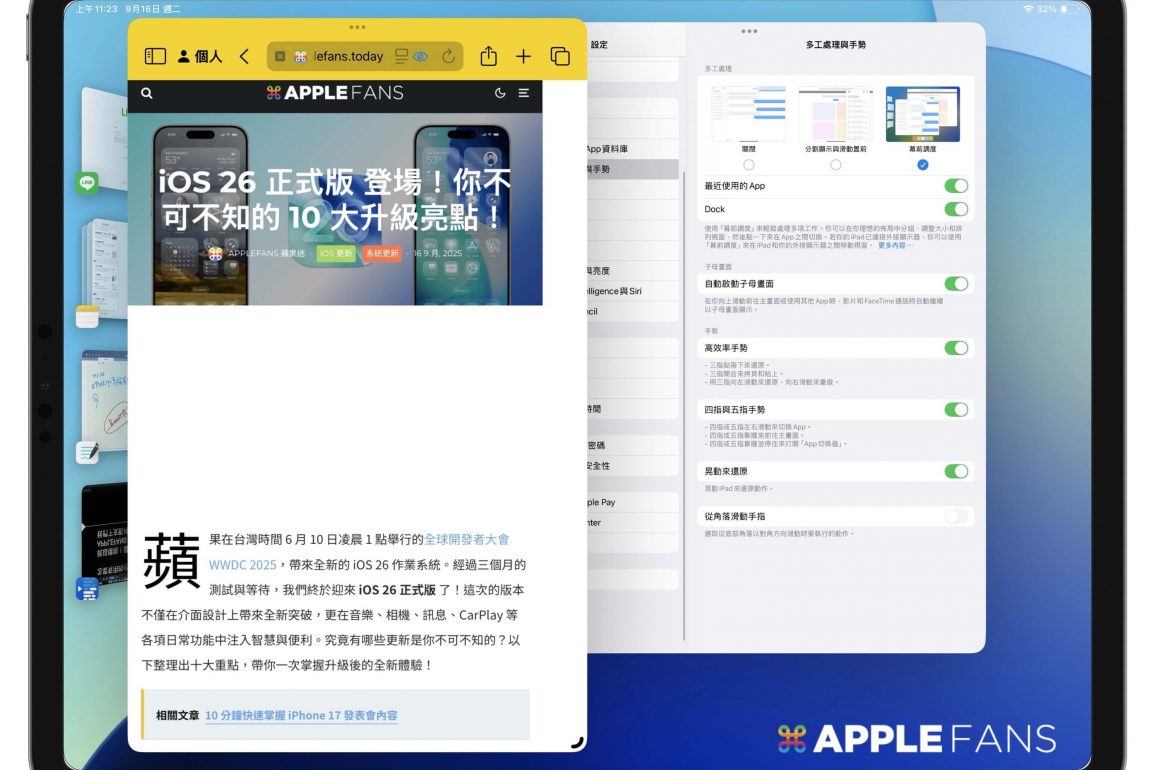Select the 分割顯示與滑動置前 radio option
Viewport: 1155px width, 770px height.
(836, 165)
